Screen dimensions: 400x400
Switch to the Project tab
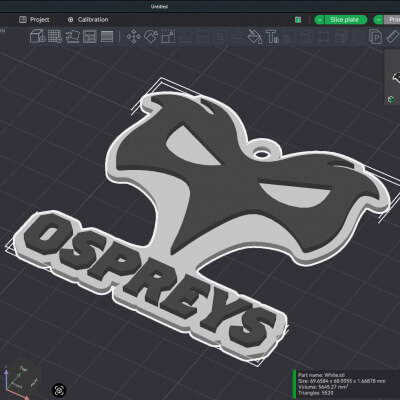point(34,20)
